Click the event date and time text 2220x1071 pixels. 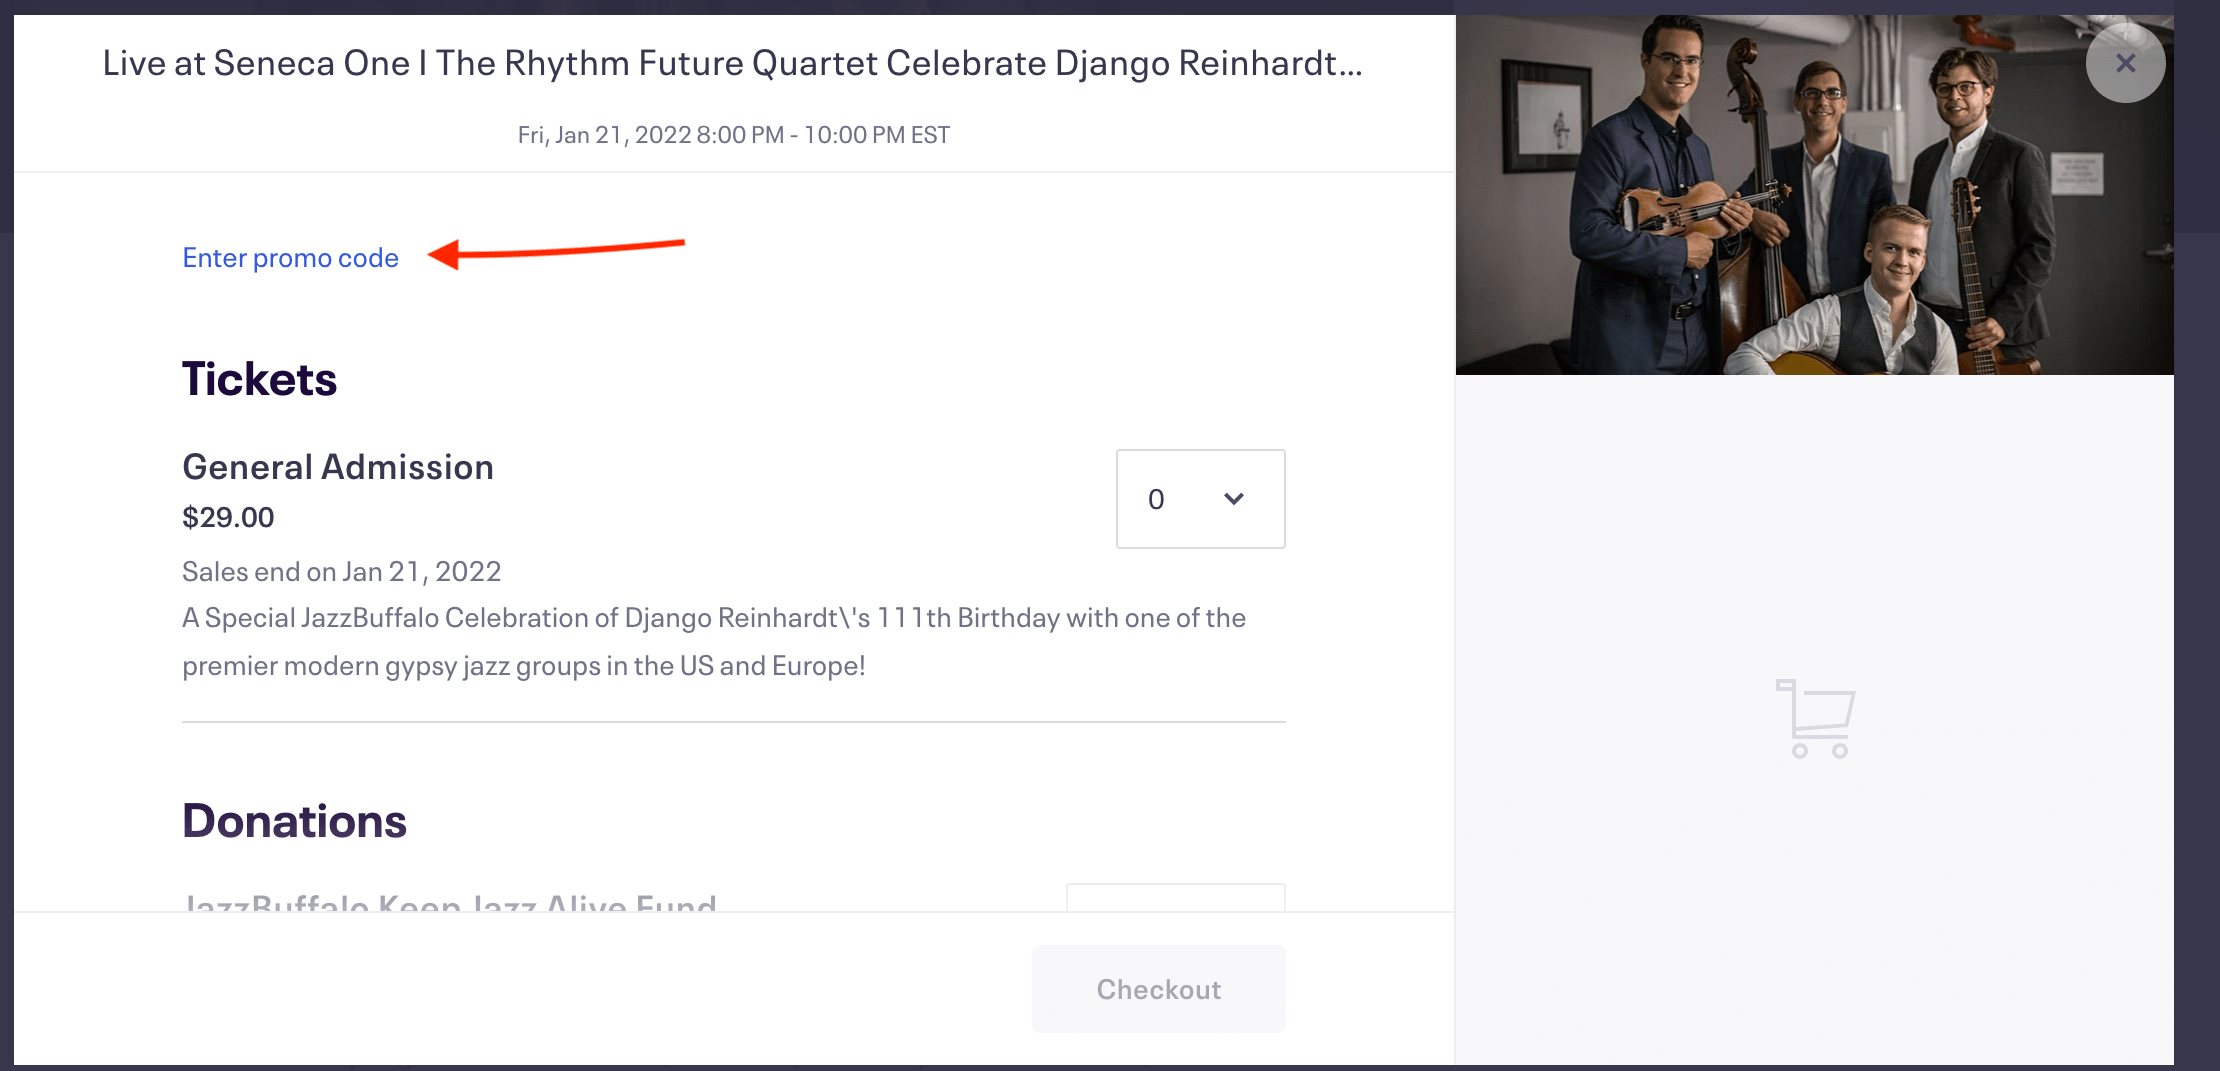733,135
